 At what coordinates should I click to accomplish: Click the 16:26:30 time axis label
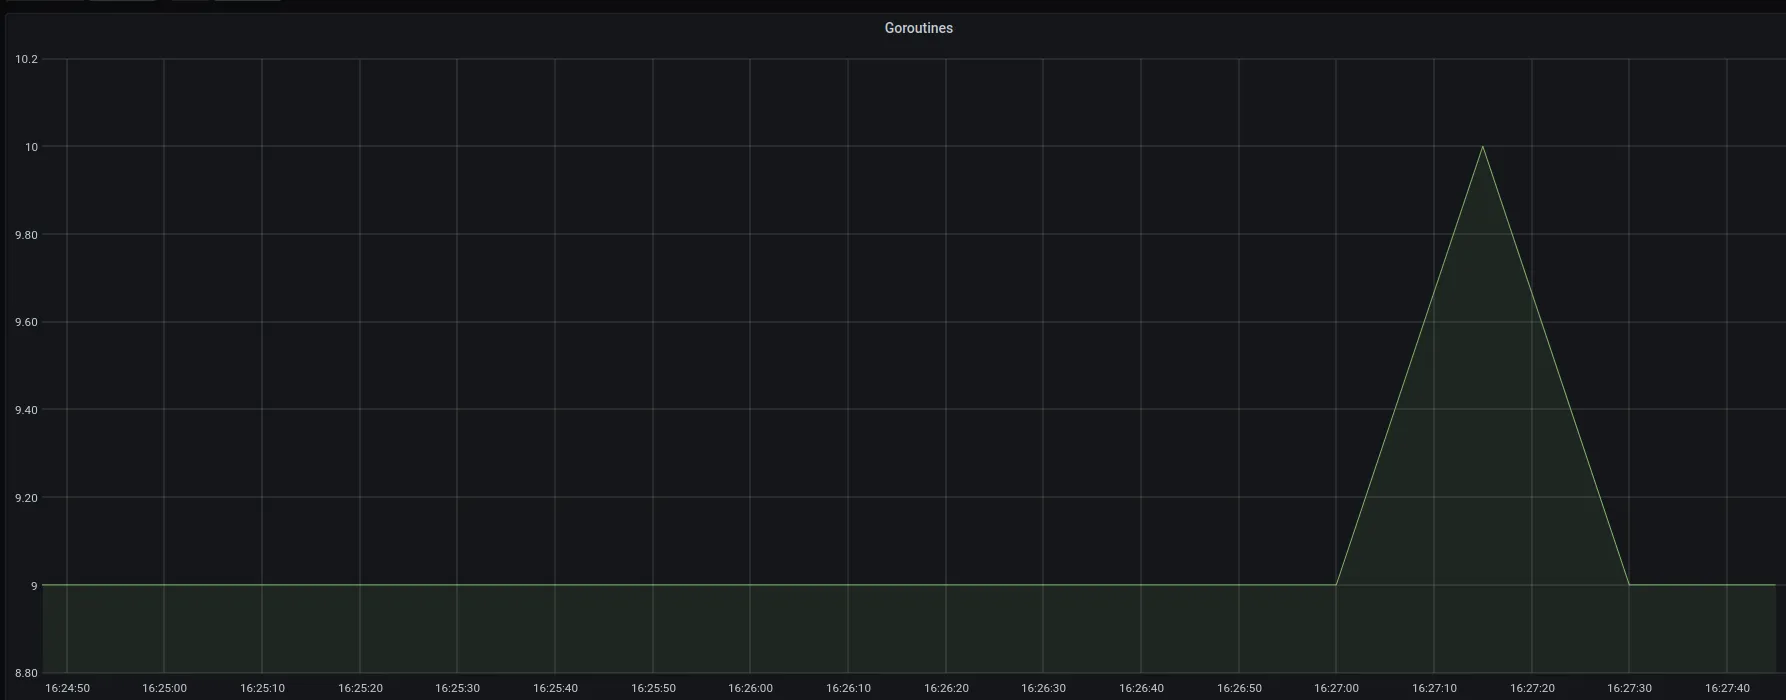click(x=1043, y=688)
